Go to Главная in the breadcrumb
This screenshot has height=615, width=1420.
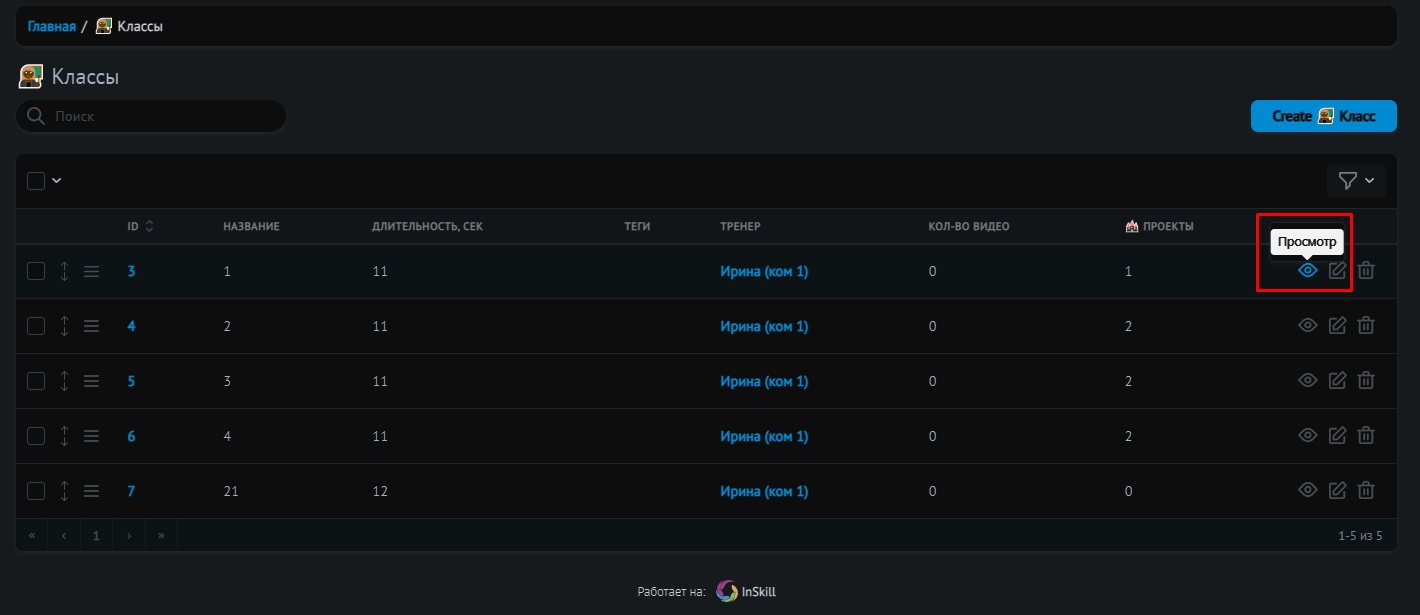point(51,26)
